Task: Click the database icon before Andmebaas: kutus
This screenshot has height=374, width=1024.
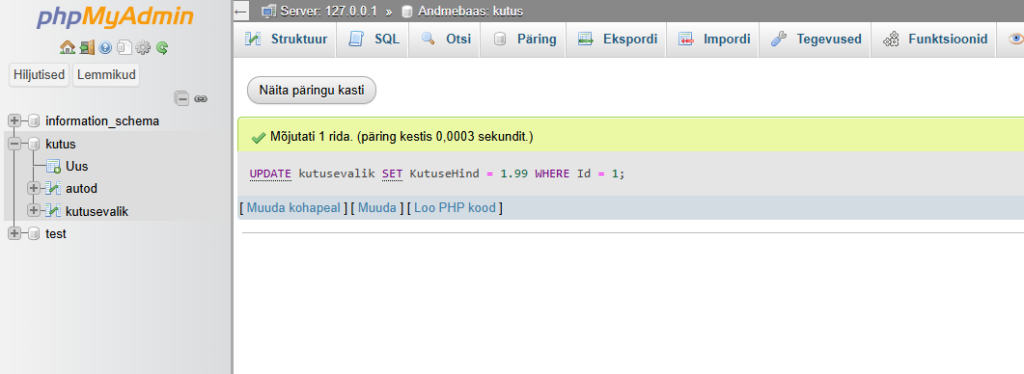Action: 408,11
